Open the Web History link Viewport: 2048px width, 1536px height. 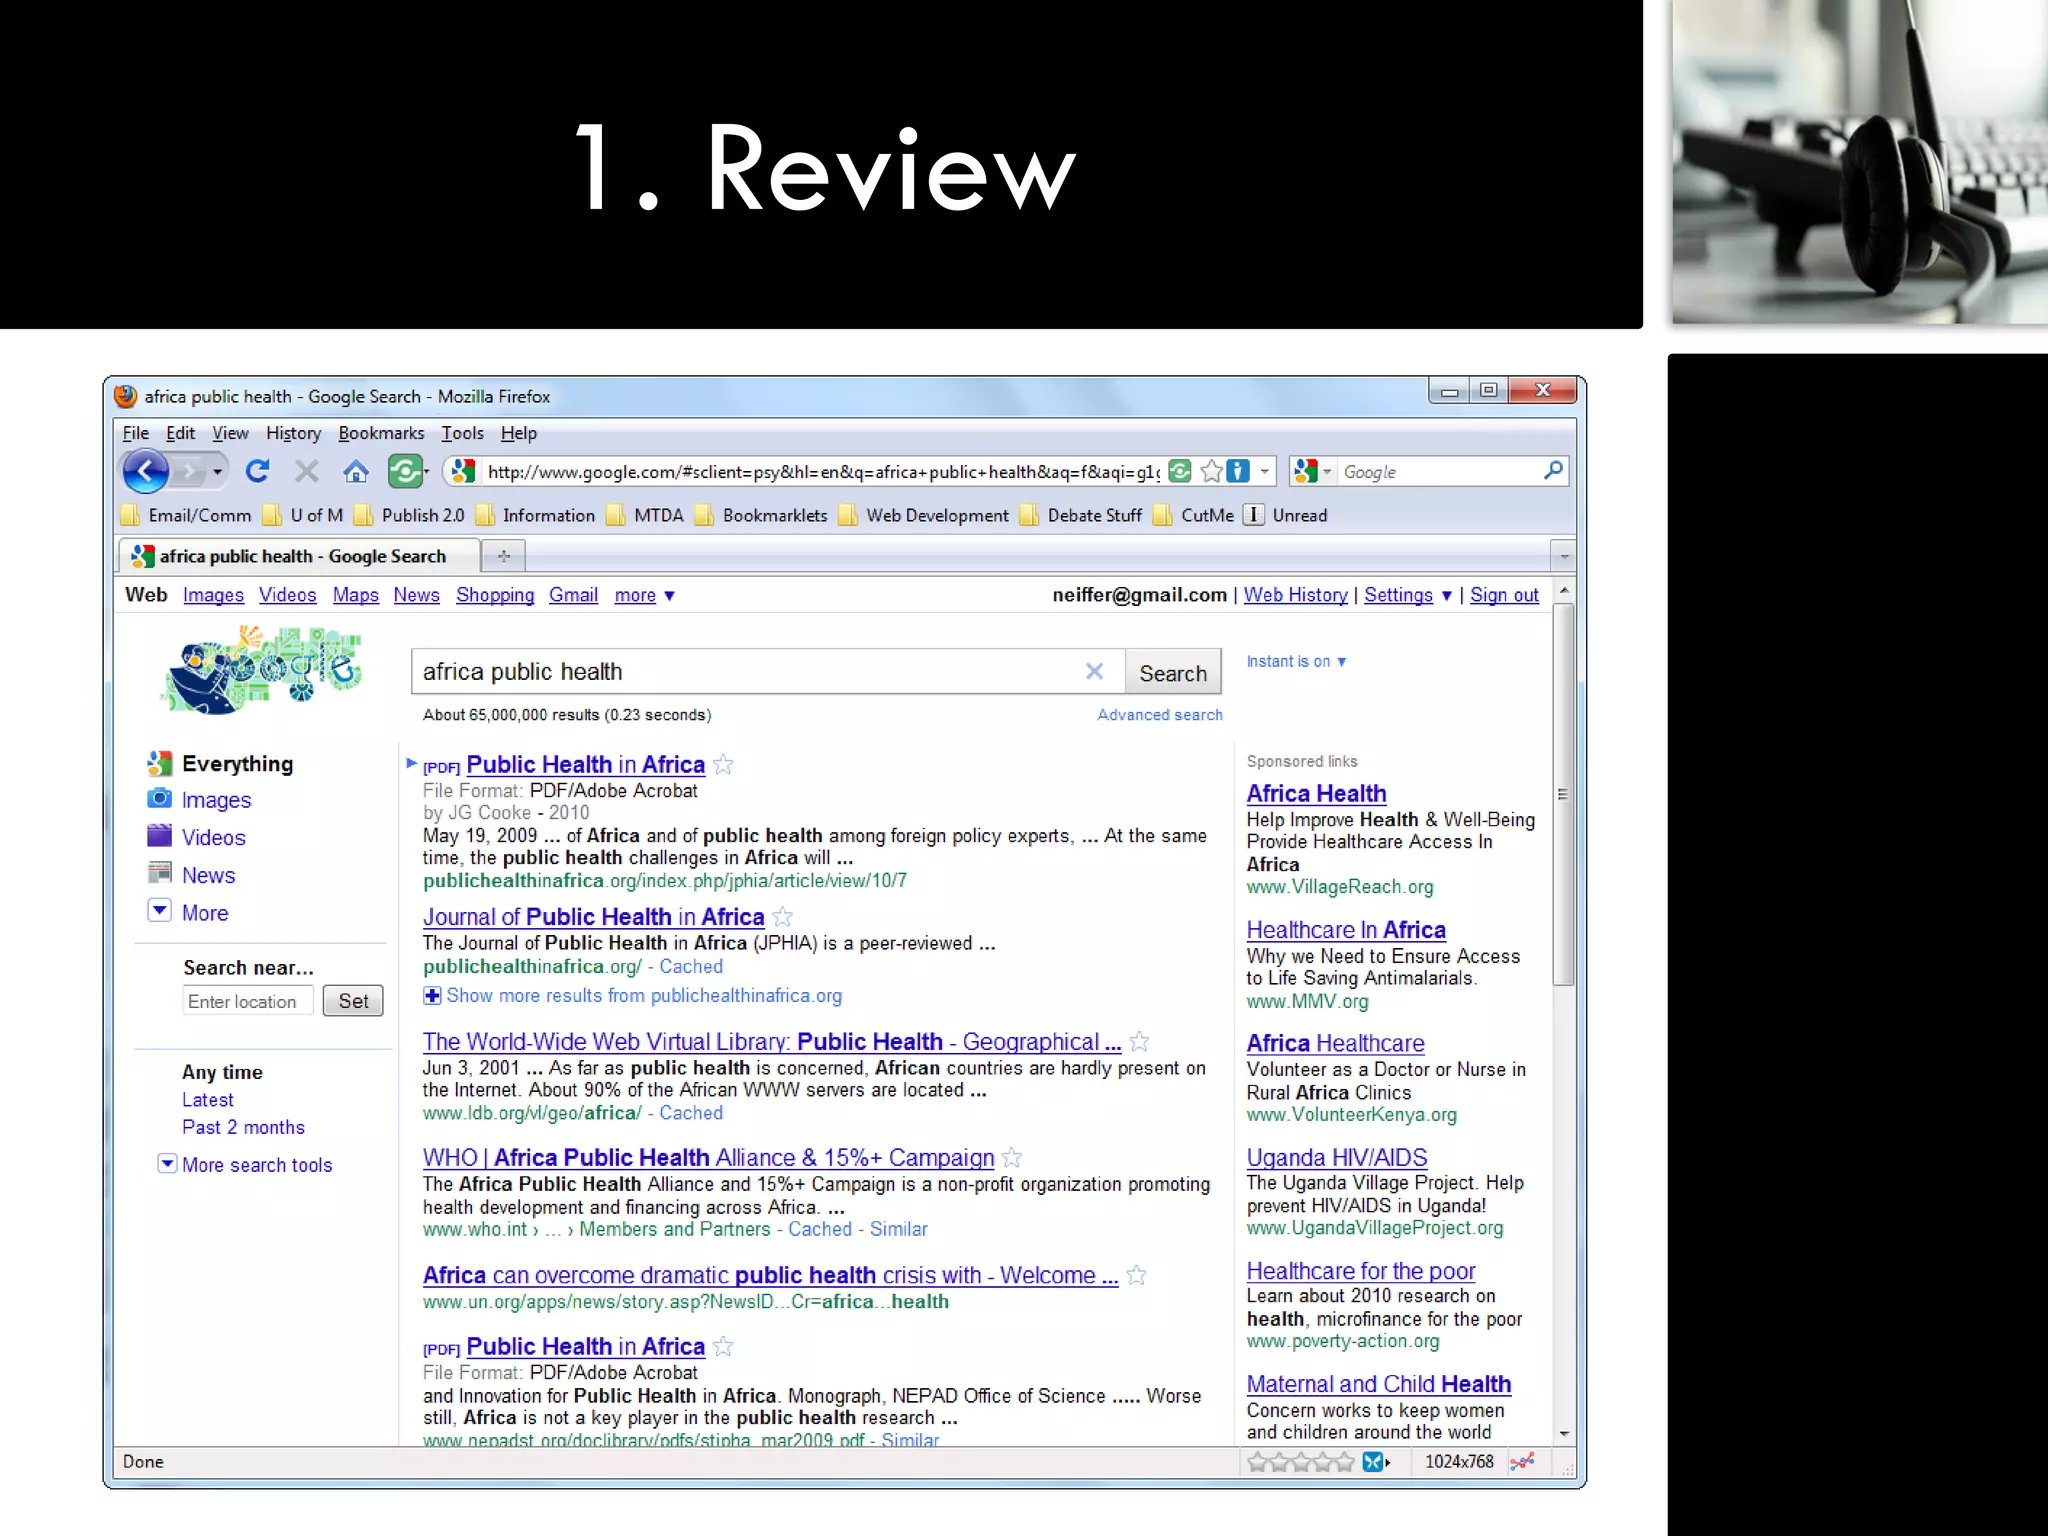(x=1295, y=595)
